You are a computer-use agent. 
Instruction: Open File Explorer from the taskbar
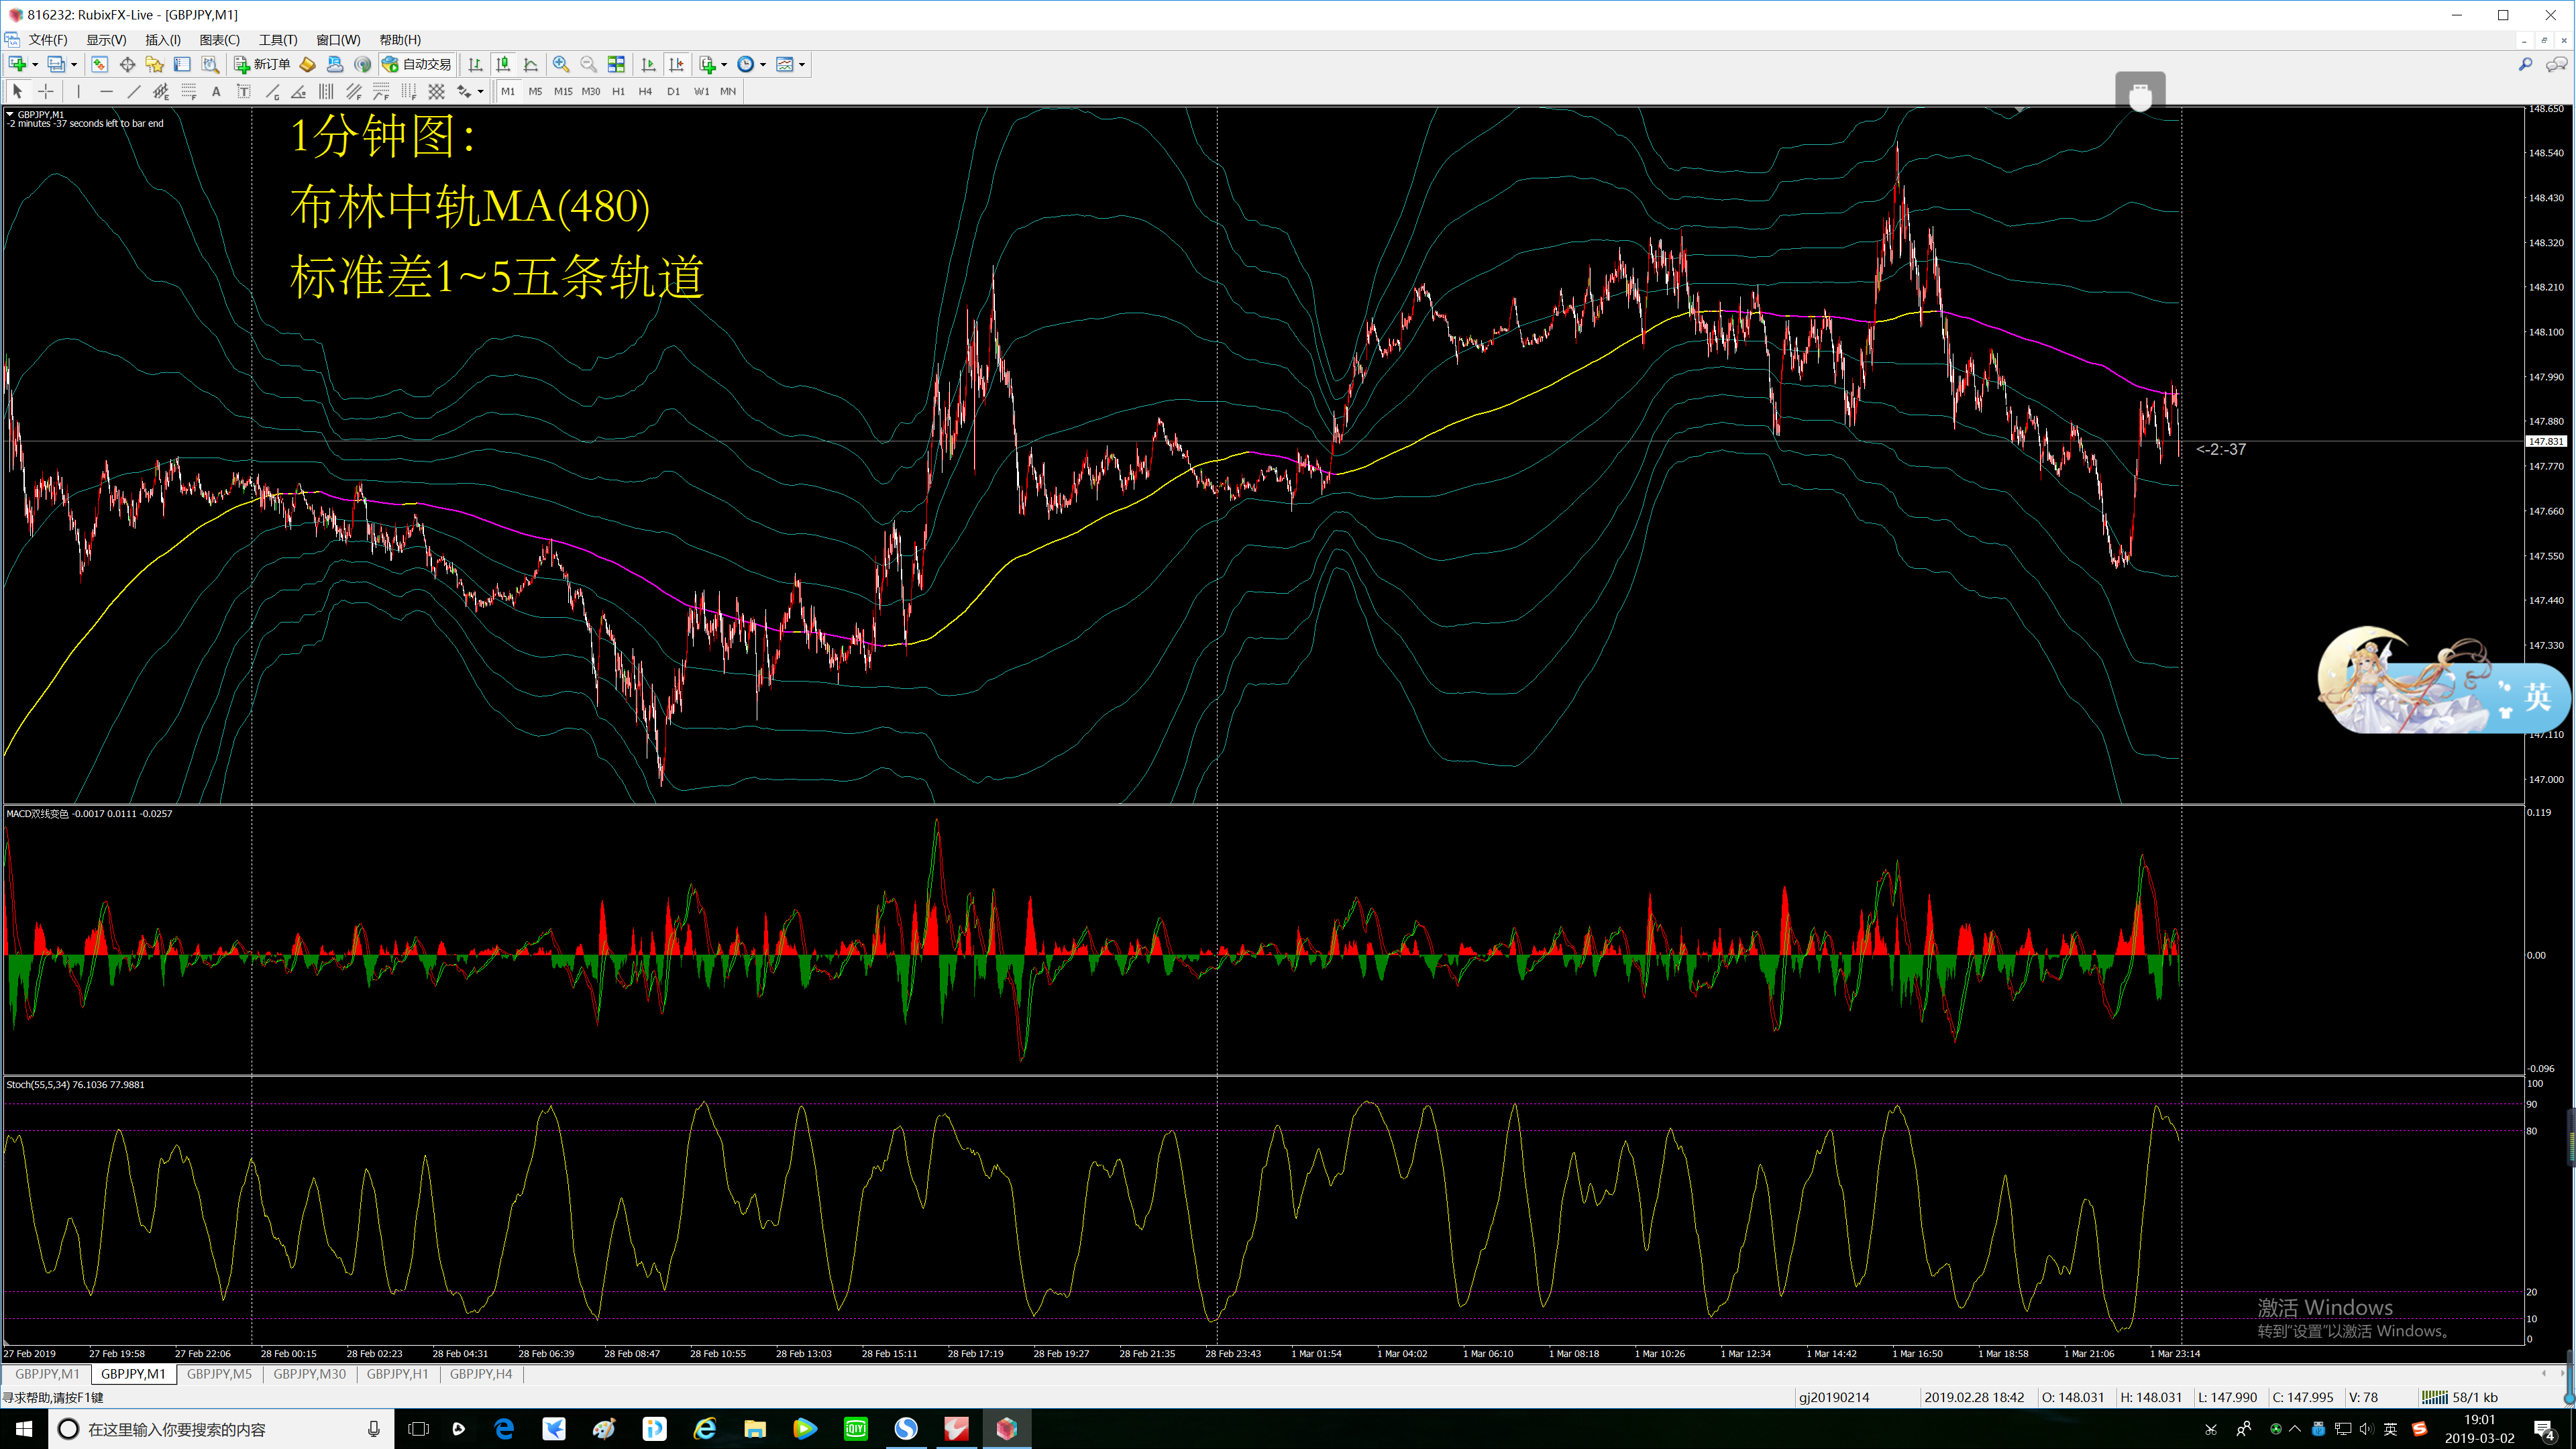click(755, 1429)
